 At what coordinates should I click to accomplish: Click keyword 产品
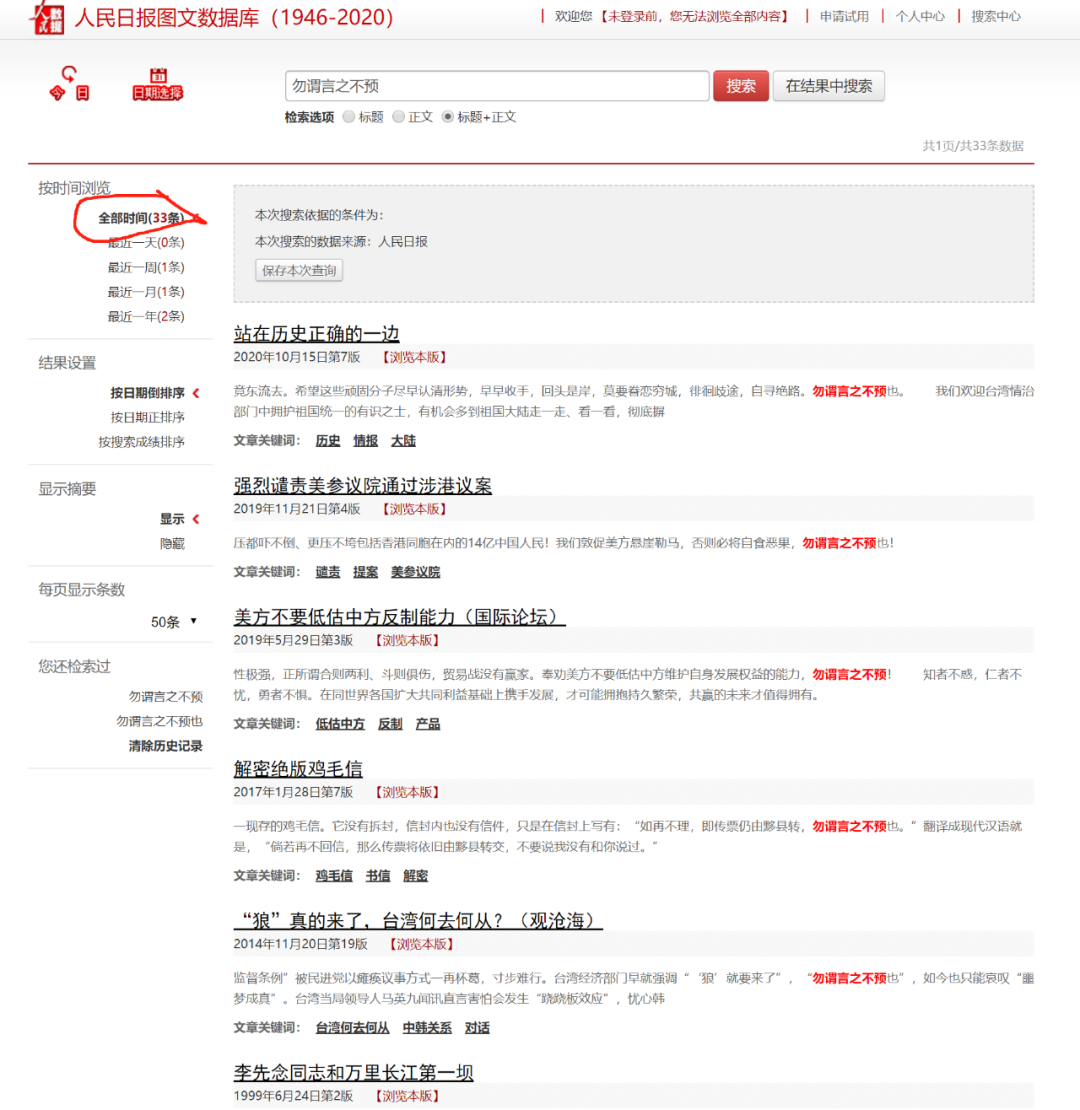pos(427,724)
